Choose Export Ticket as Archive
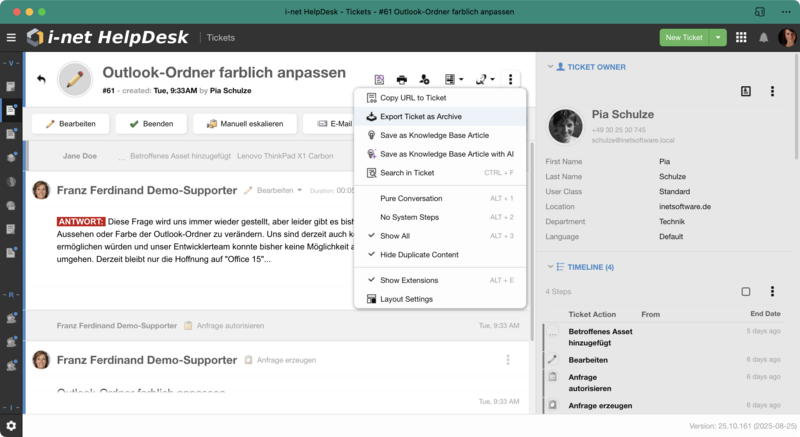 click(x=420, y=116)
